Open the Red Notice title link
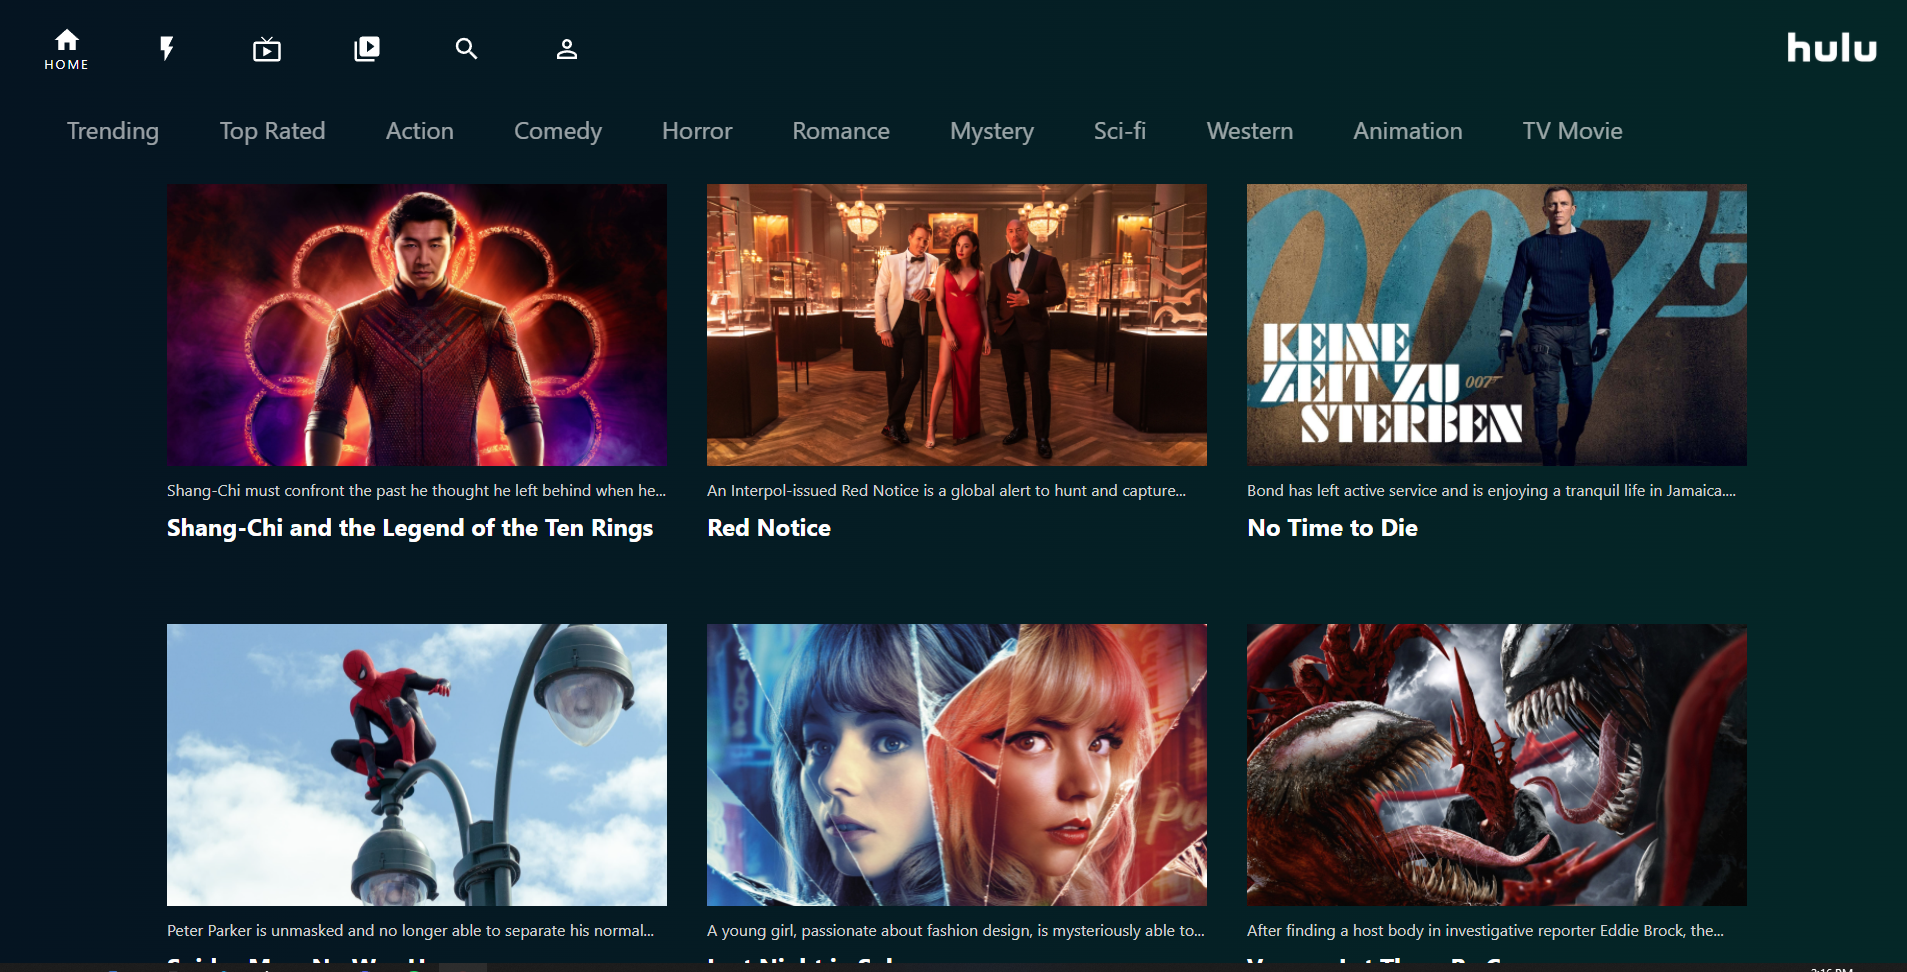Screen dimensions: 1907x972 pos(769,528)
